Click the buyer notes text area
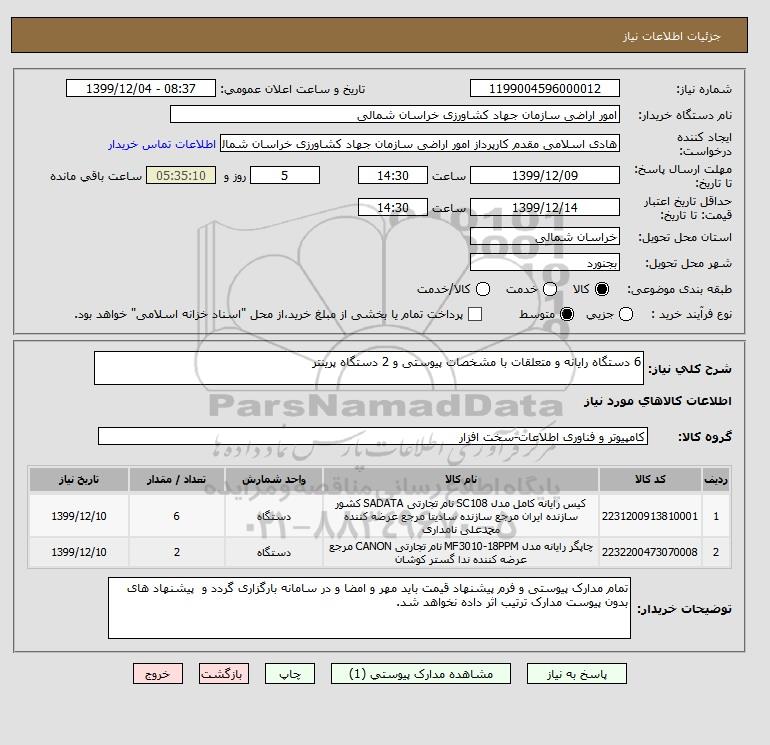Screen dimensions: 770x745 pyautogui.click(x=369, y=608)
